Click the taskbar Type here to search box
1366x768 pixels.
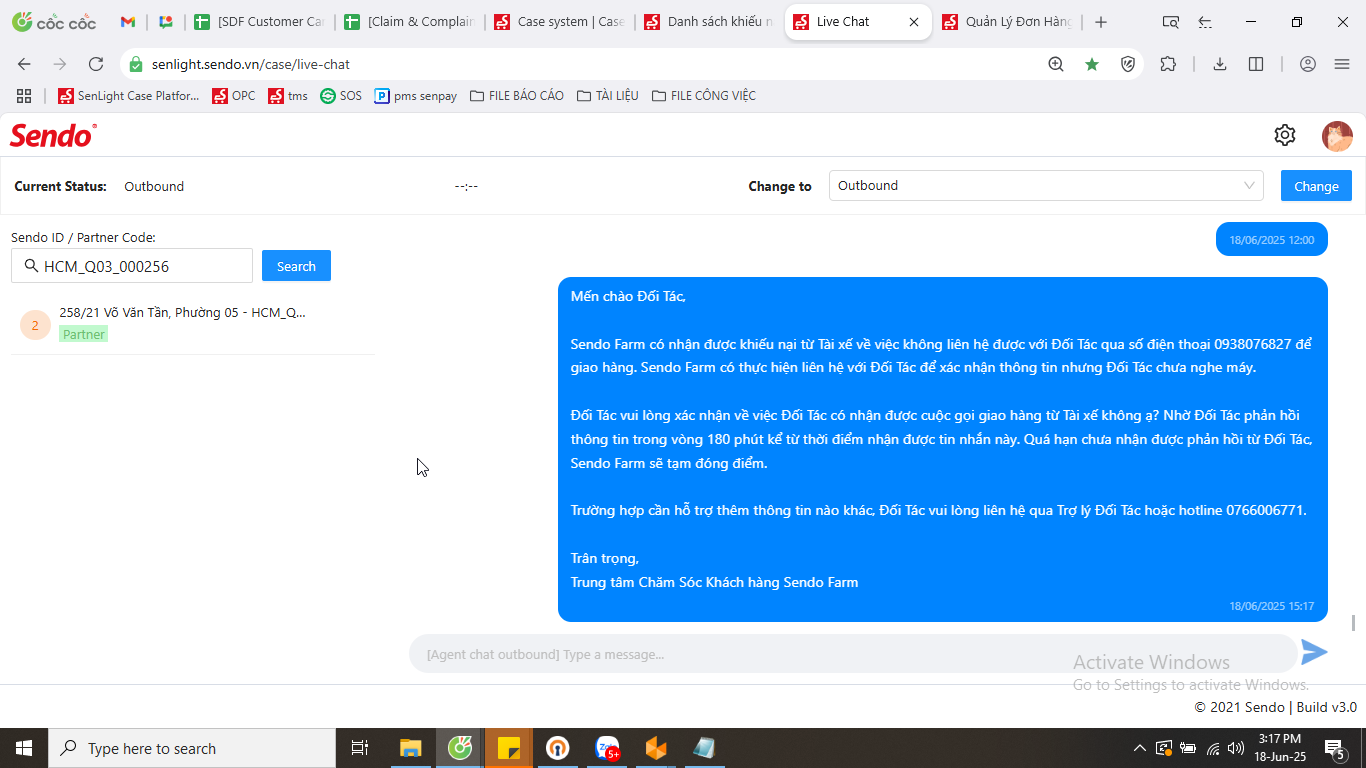tap(192, 748)
